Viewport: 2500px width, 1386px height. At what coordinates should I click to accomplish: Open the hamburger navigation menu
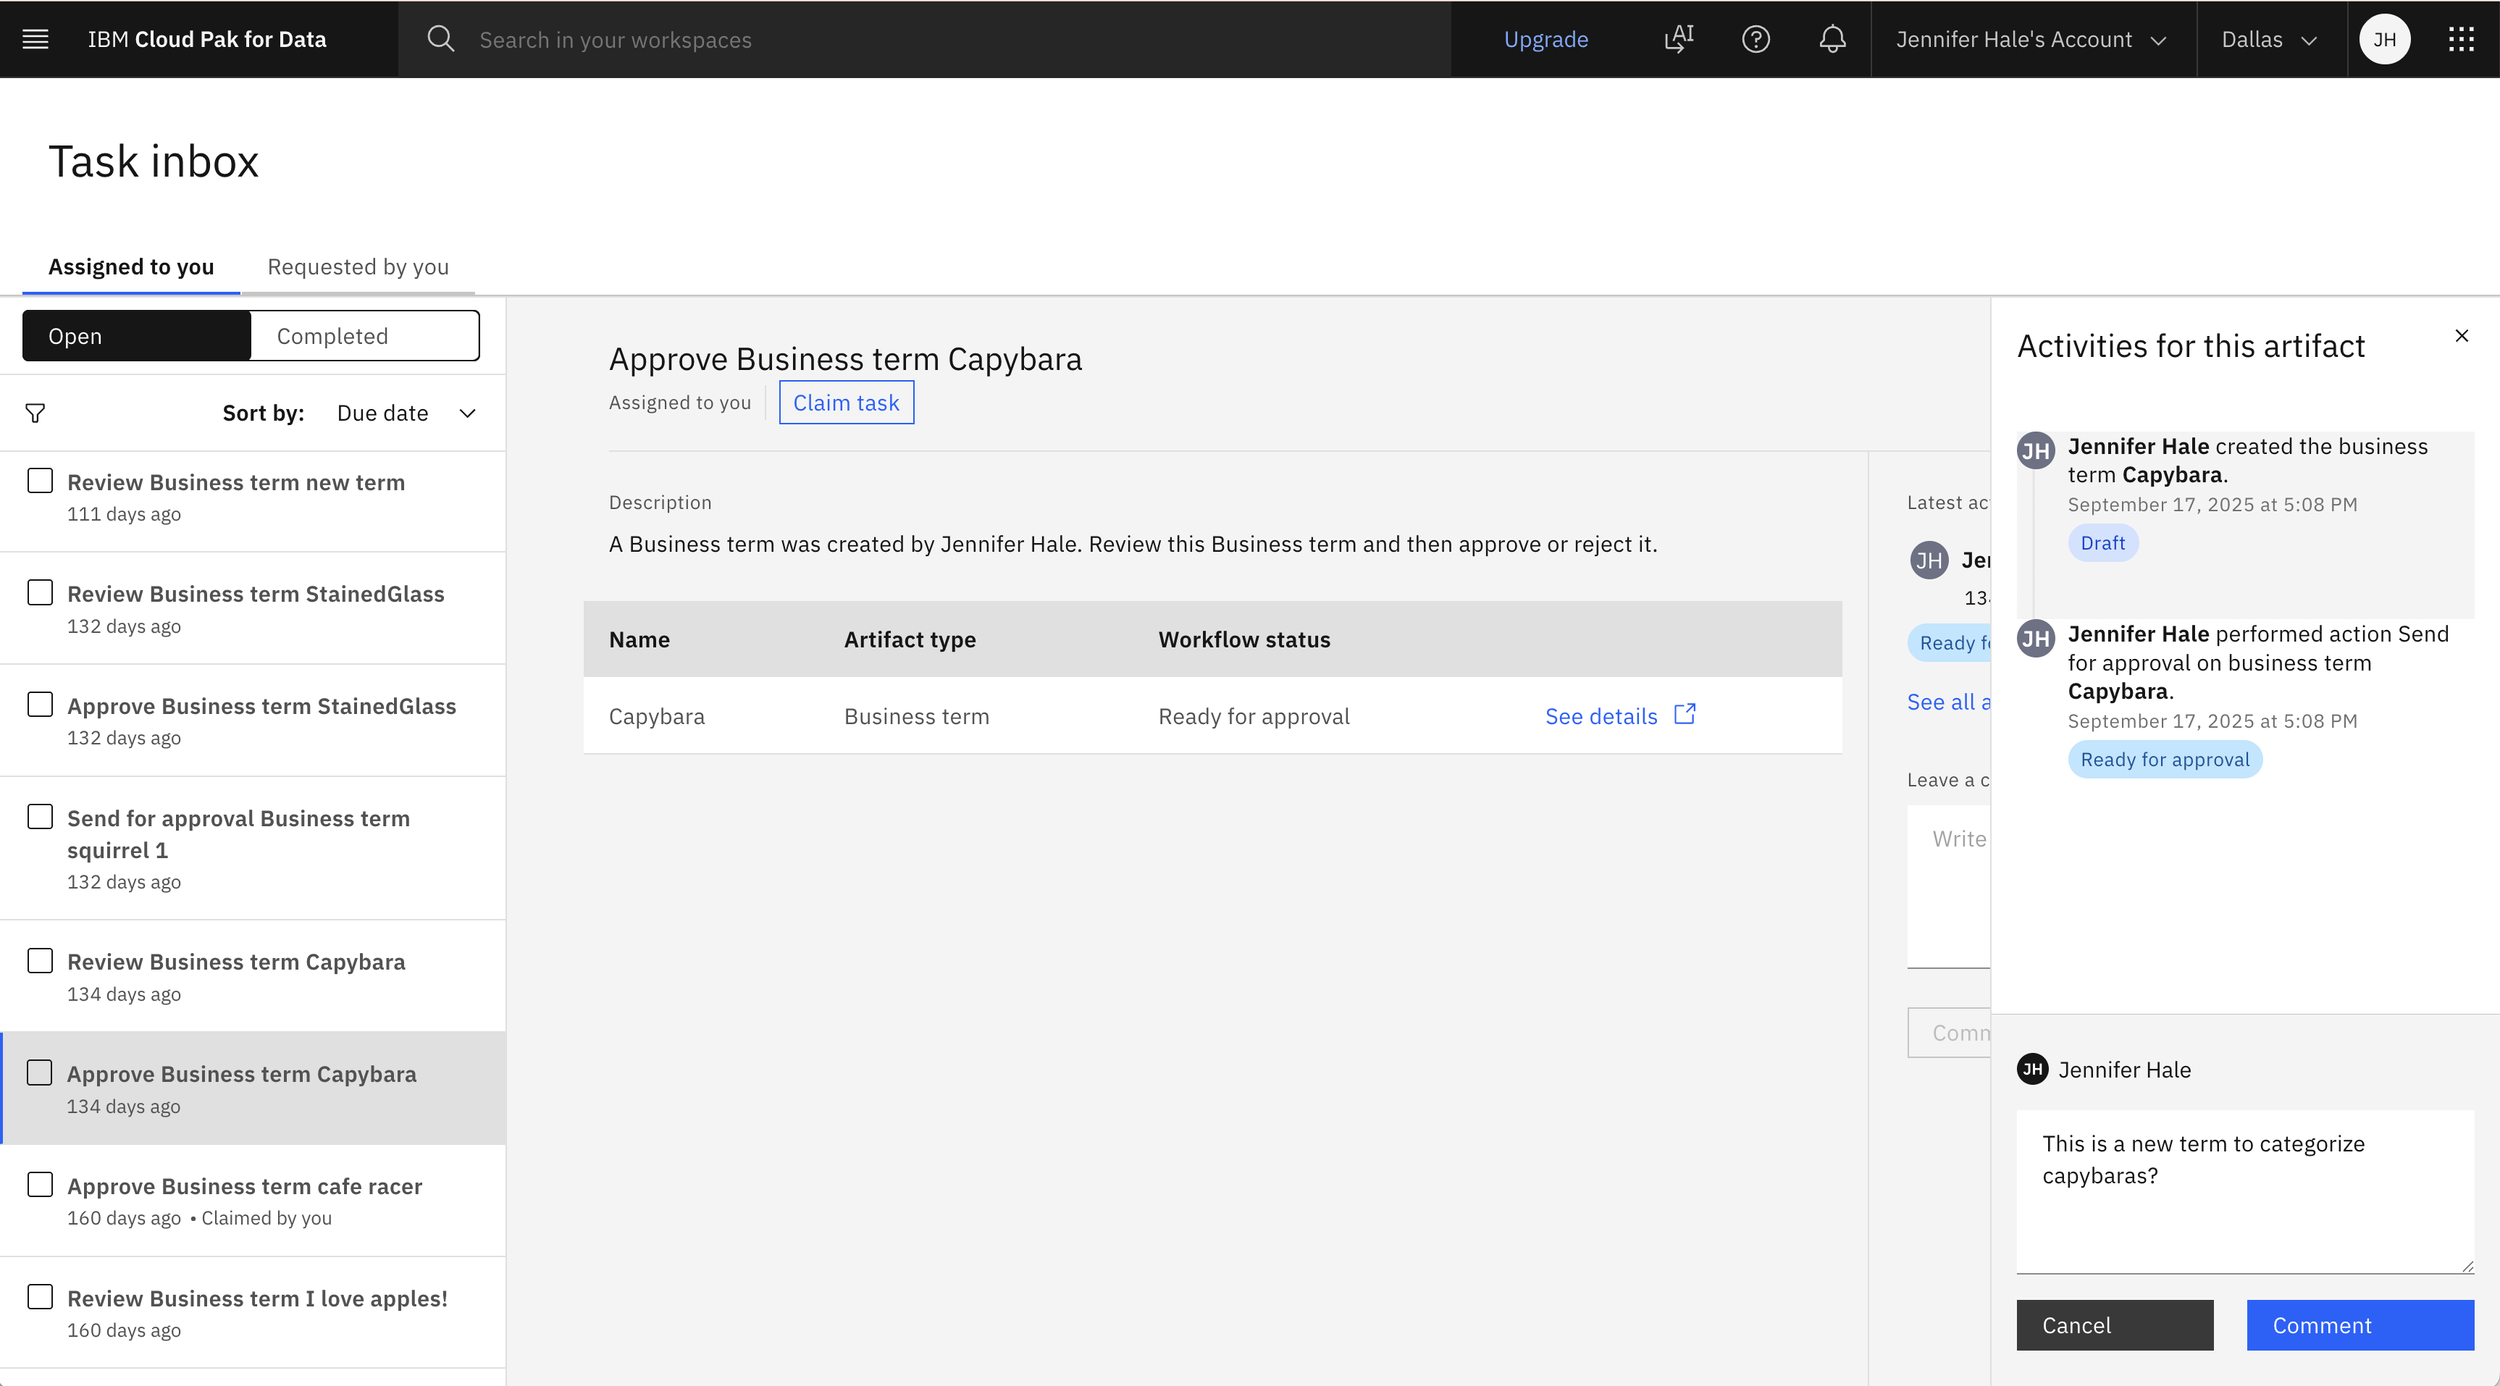[36, 39]
